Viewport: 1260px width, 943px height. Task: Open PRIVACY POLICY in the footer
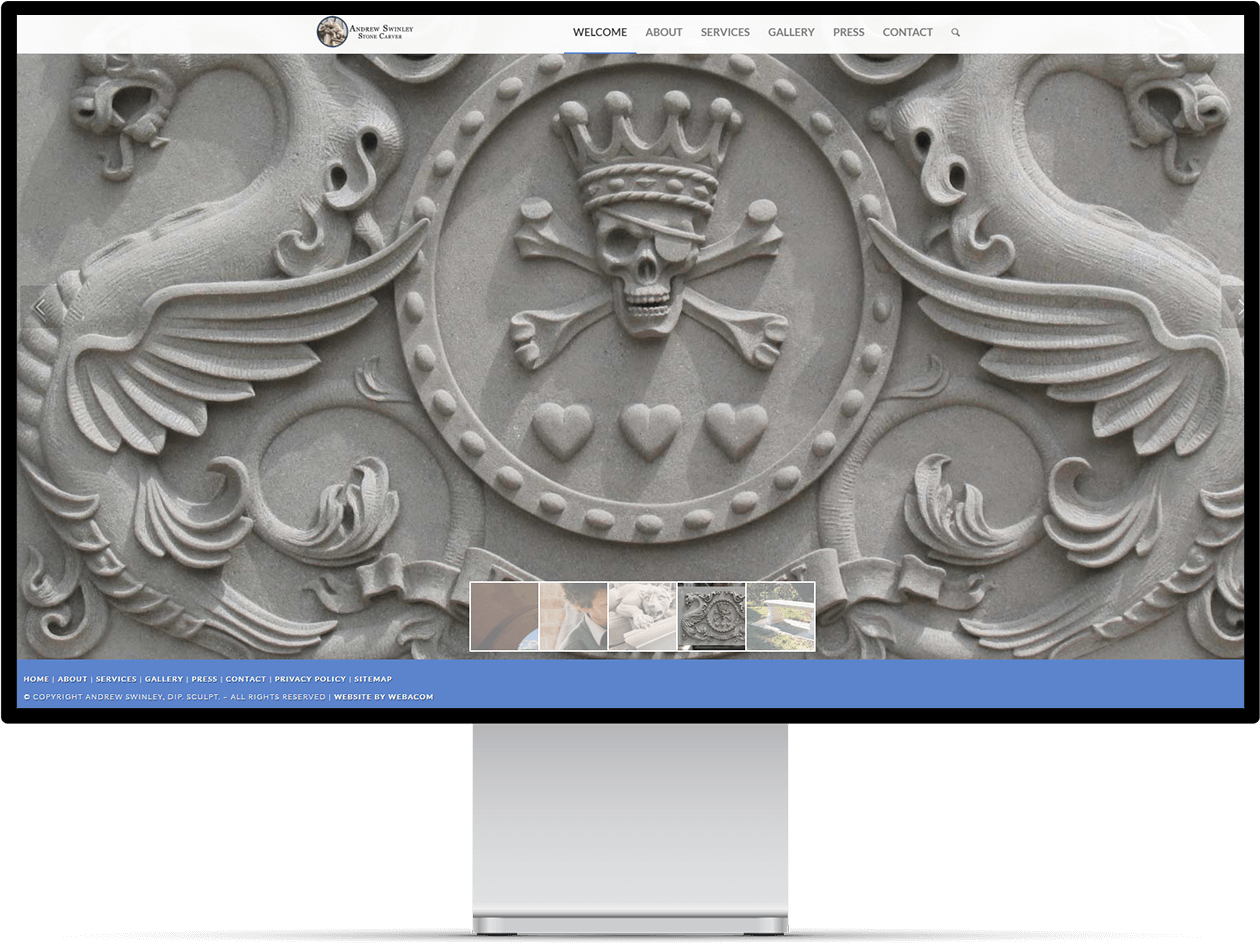[x=310, y=679]
